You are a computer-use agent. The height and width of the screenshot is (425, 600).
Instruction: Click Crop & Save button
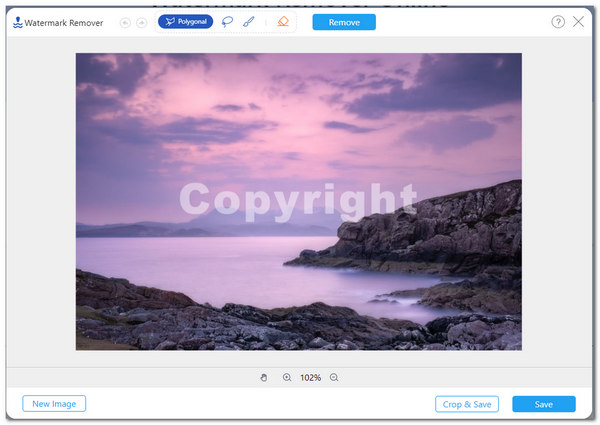[x=467, y=404]
